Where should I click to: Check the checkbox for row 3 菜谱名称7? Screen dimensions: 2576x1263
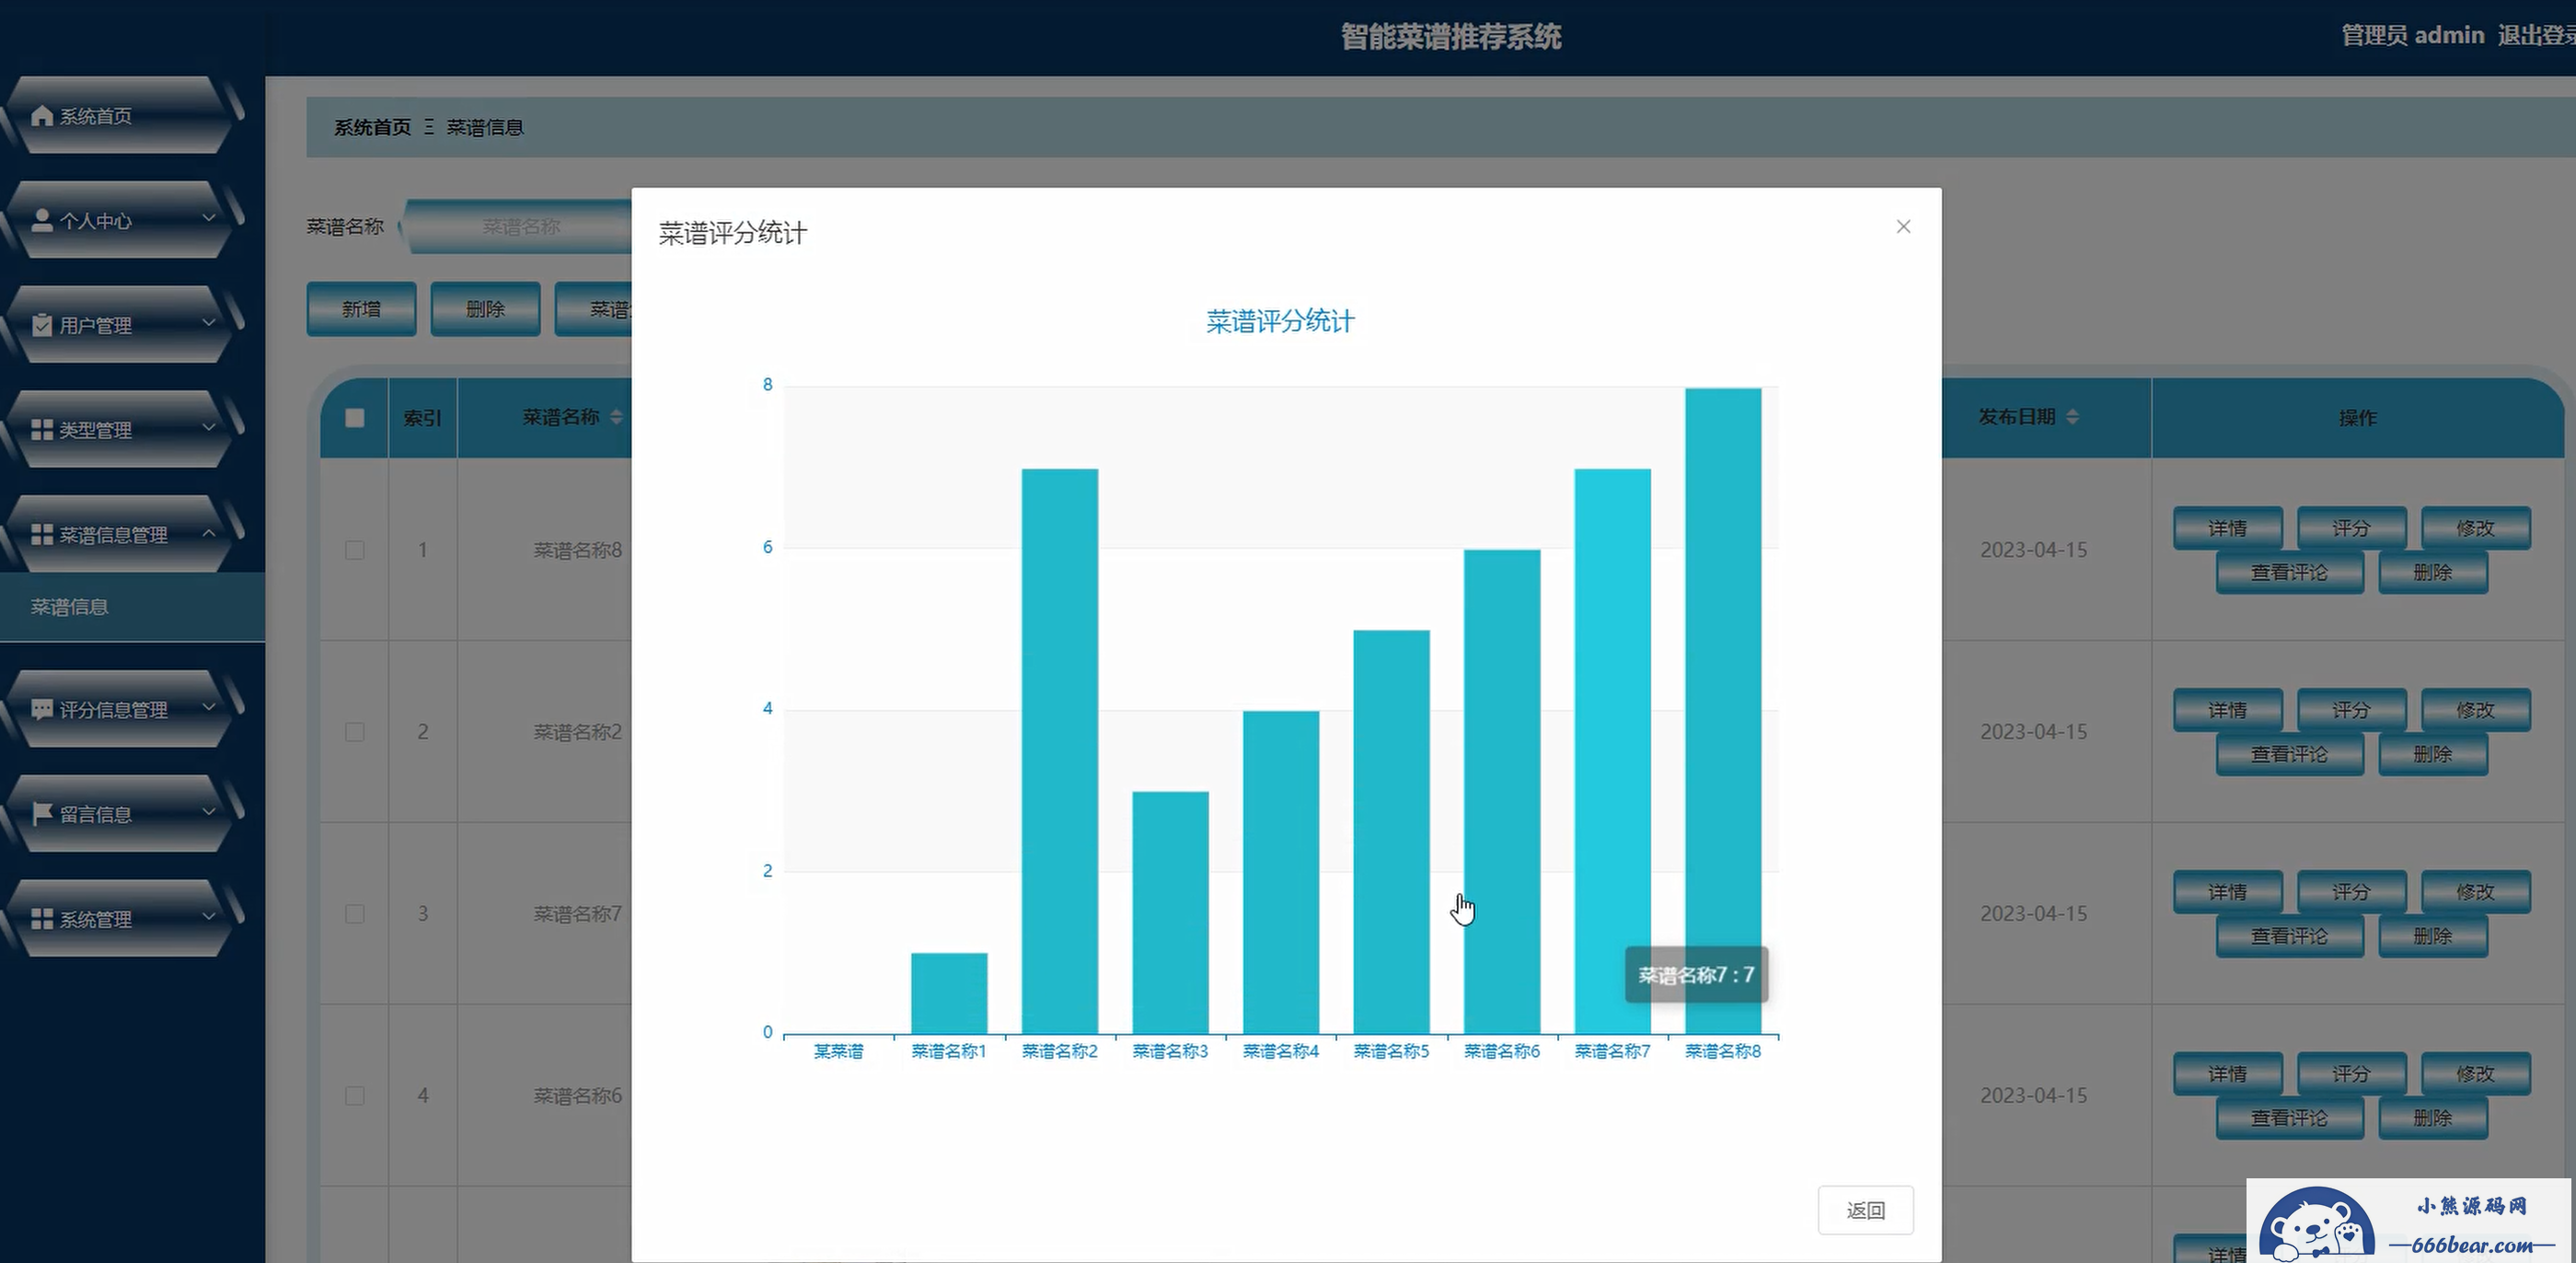tap(354, 914)
